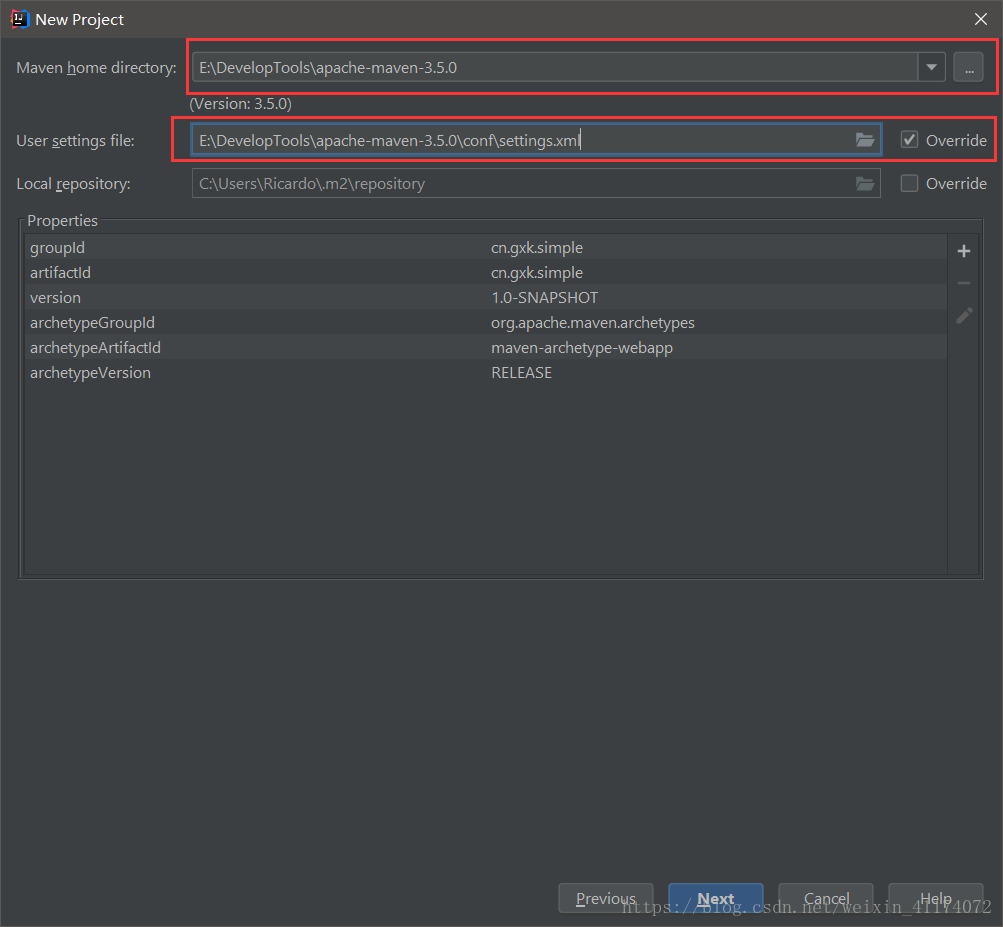Click the IntelliJ IDEA icon in title bar
Screen dimensions: 1003x927
point(20,19)
